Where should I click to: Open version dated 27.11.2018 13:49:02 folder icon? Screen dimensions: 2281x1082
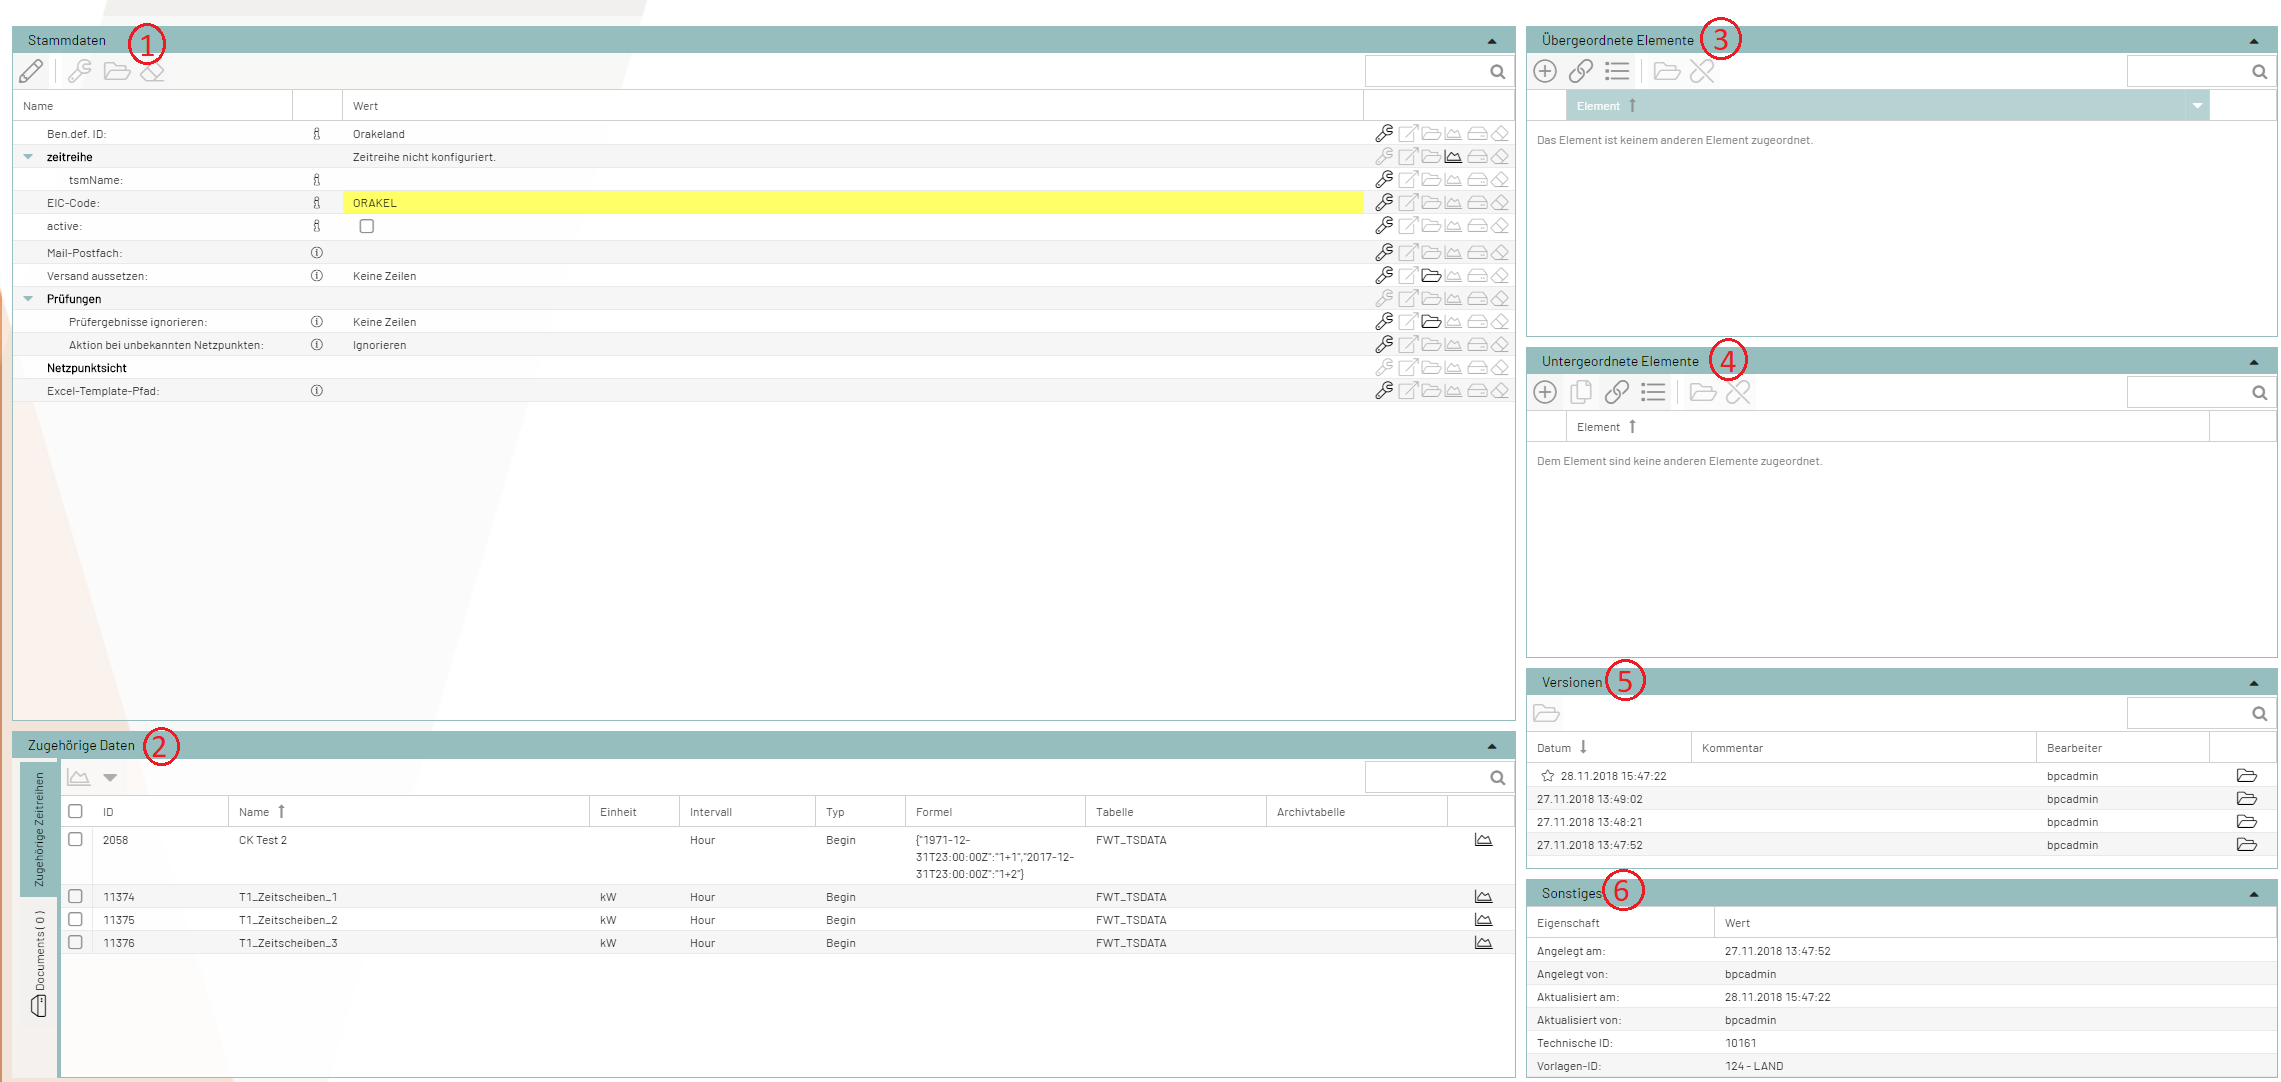click(2247, 799)
